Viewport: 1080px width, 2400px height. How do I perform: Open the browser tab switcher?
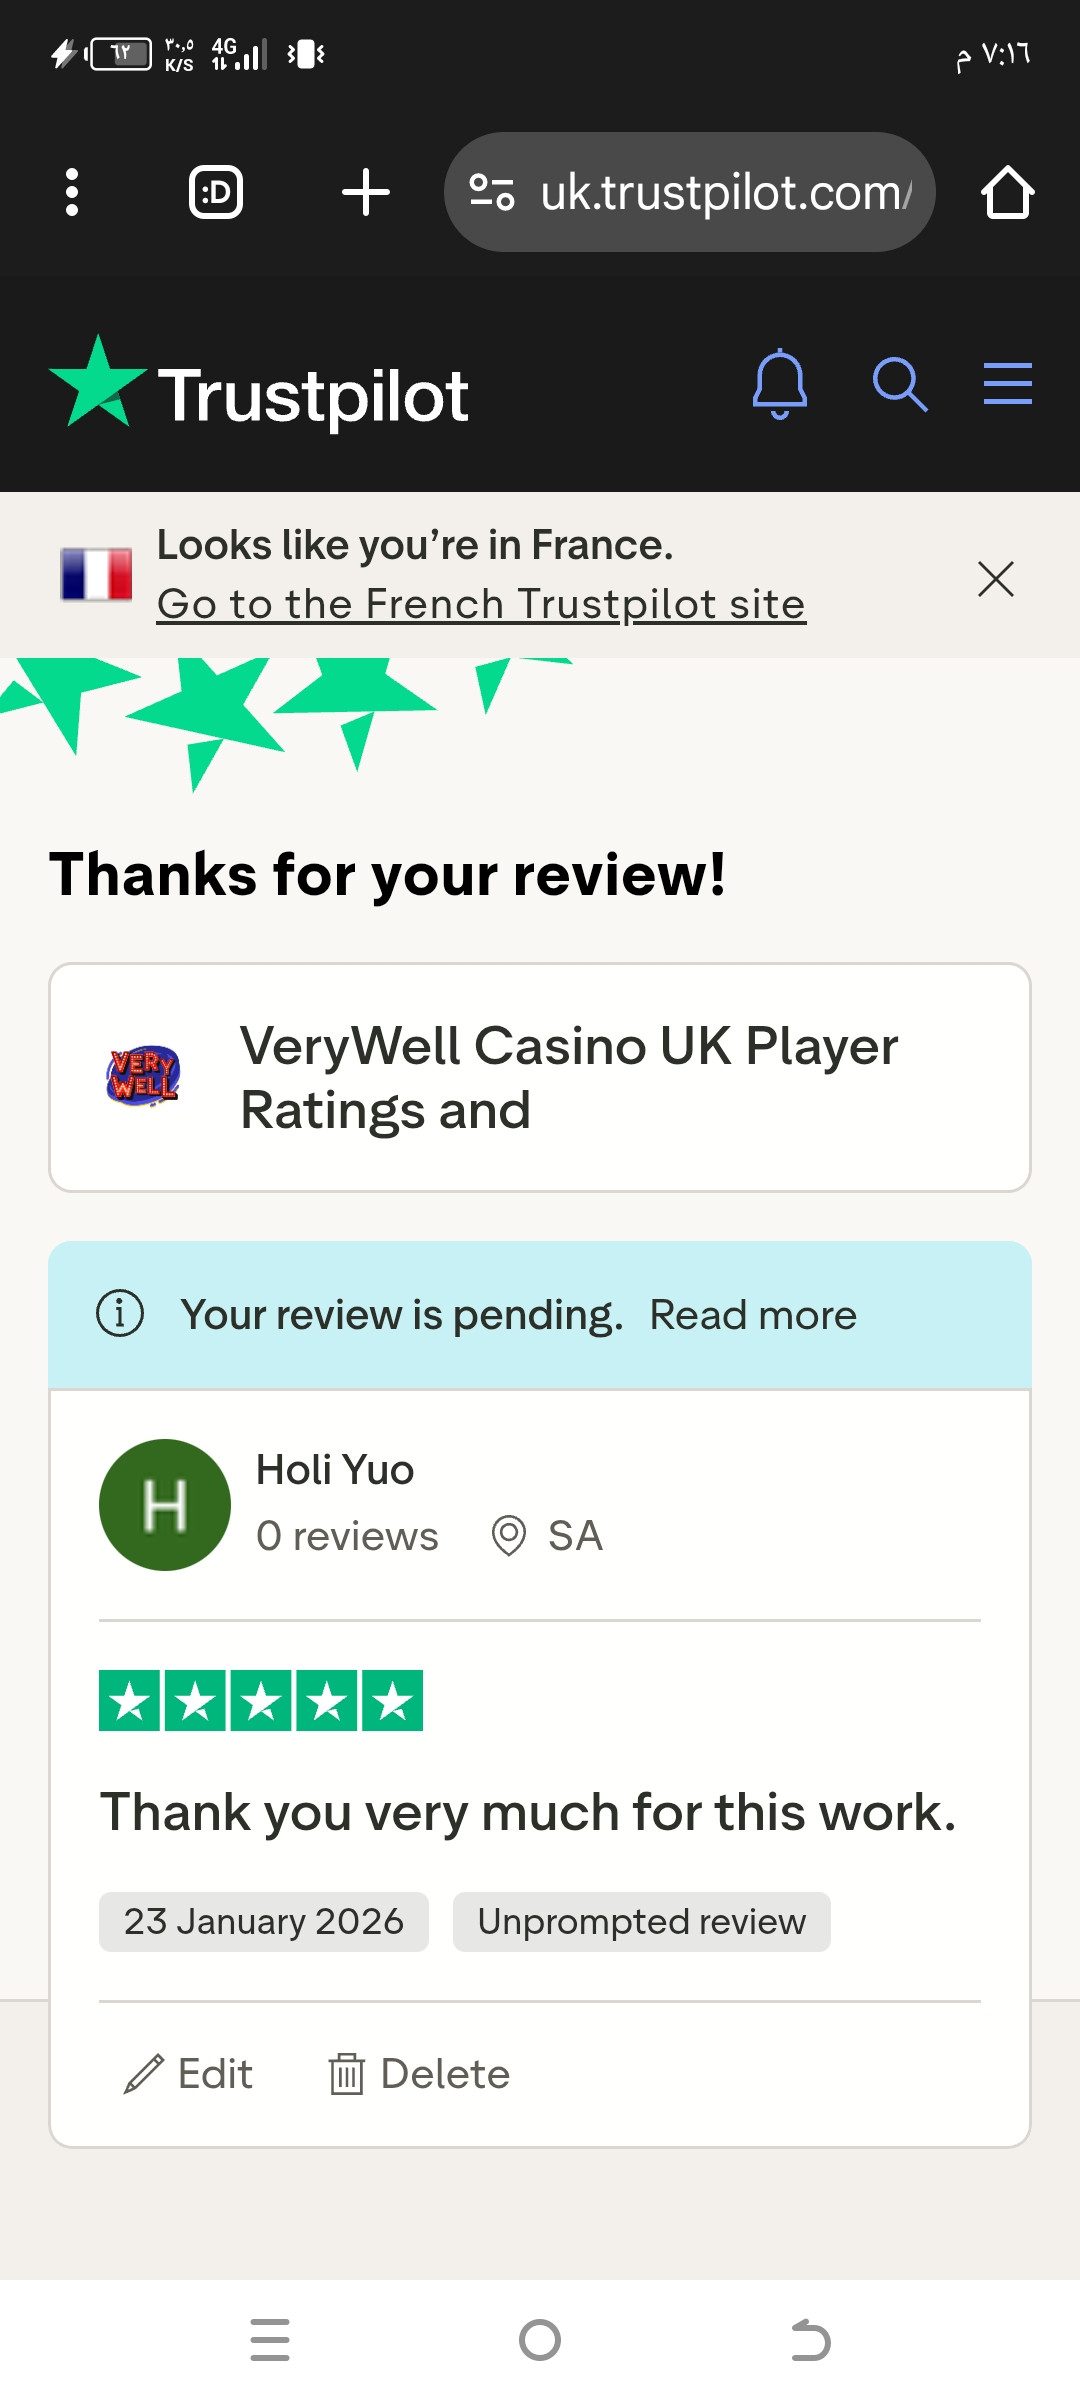point(216,192)
